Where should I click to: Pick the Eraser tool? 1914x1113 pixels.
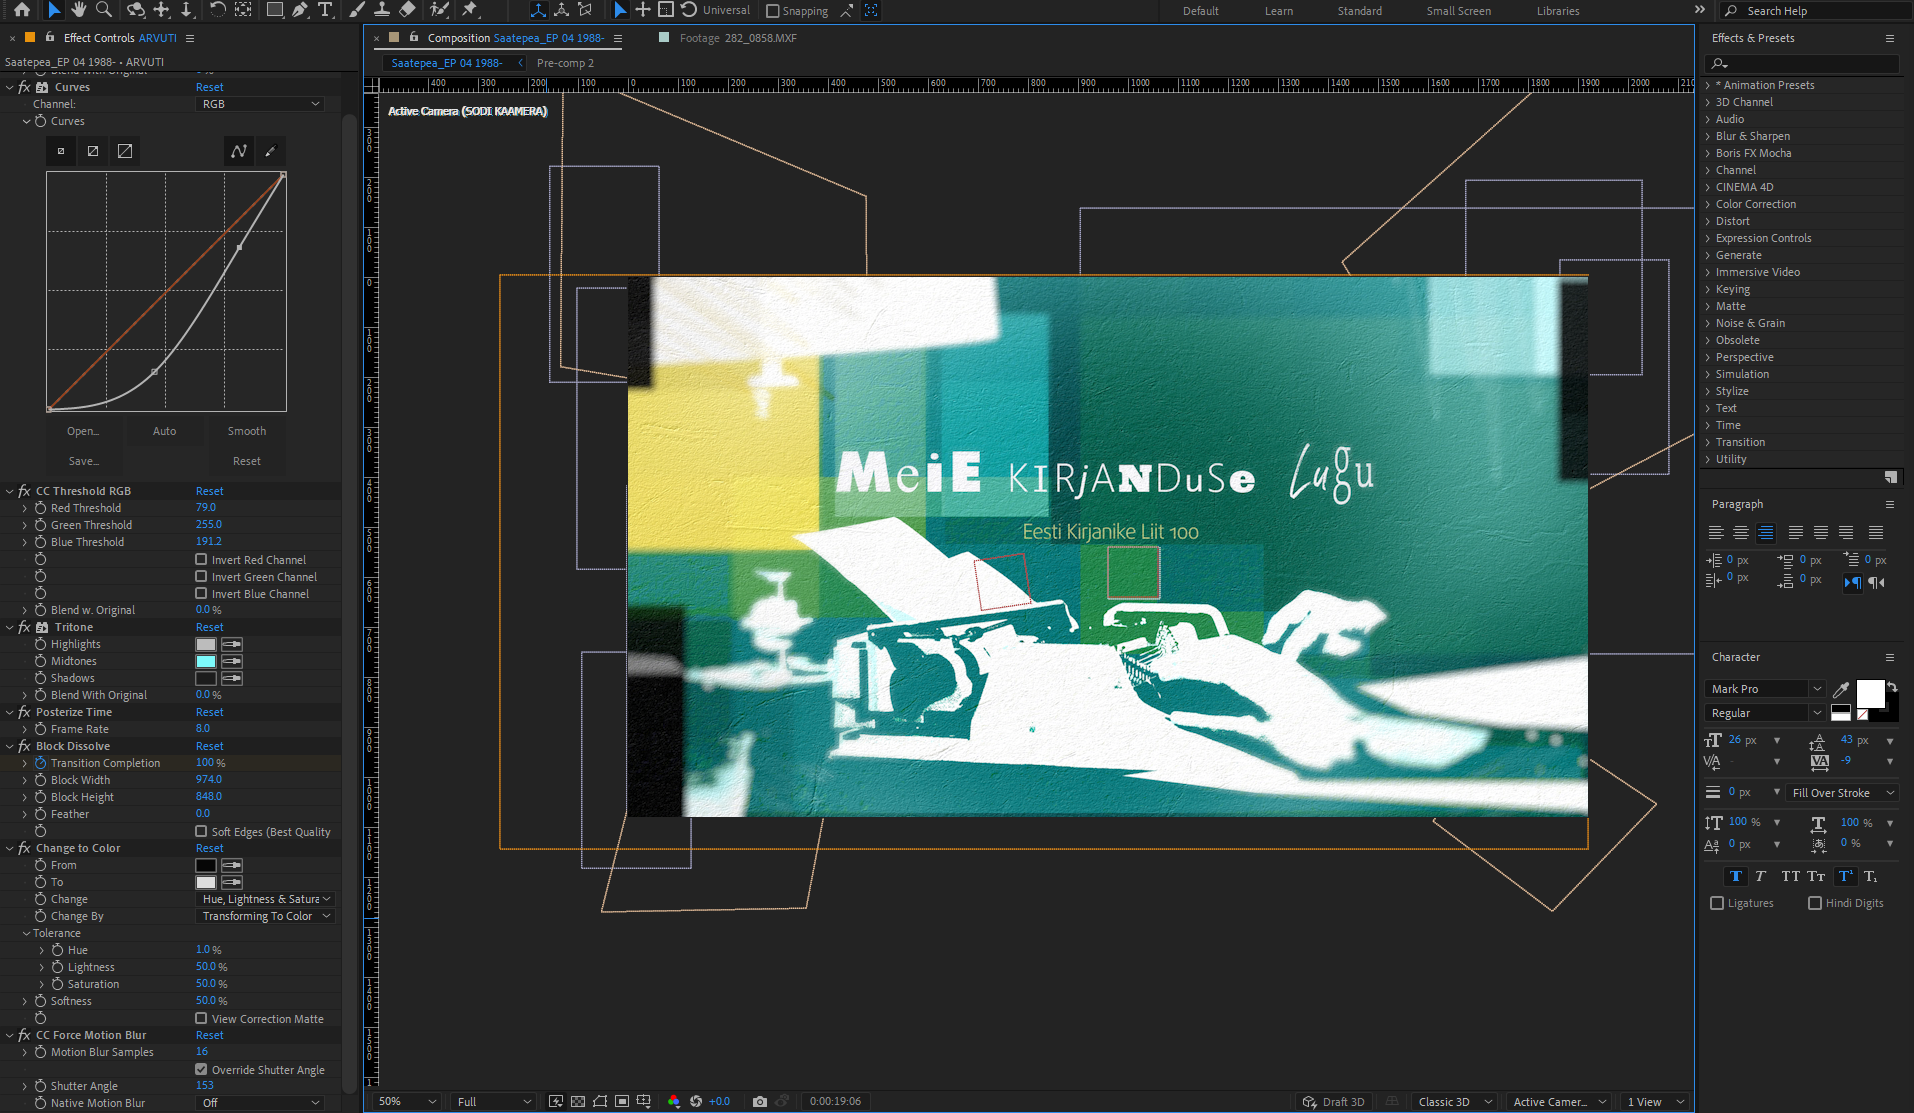[x=407, y=10]
